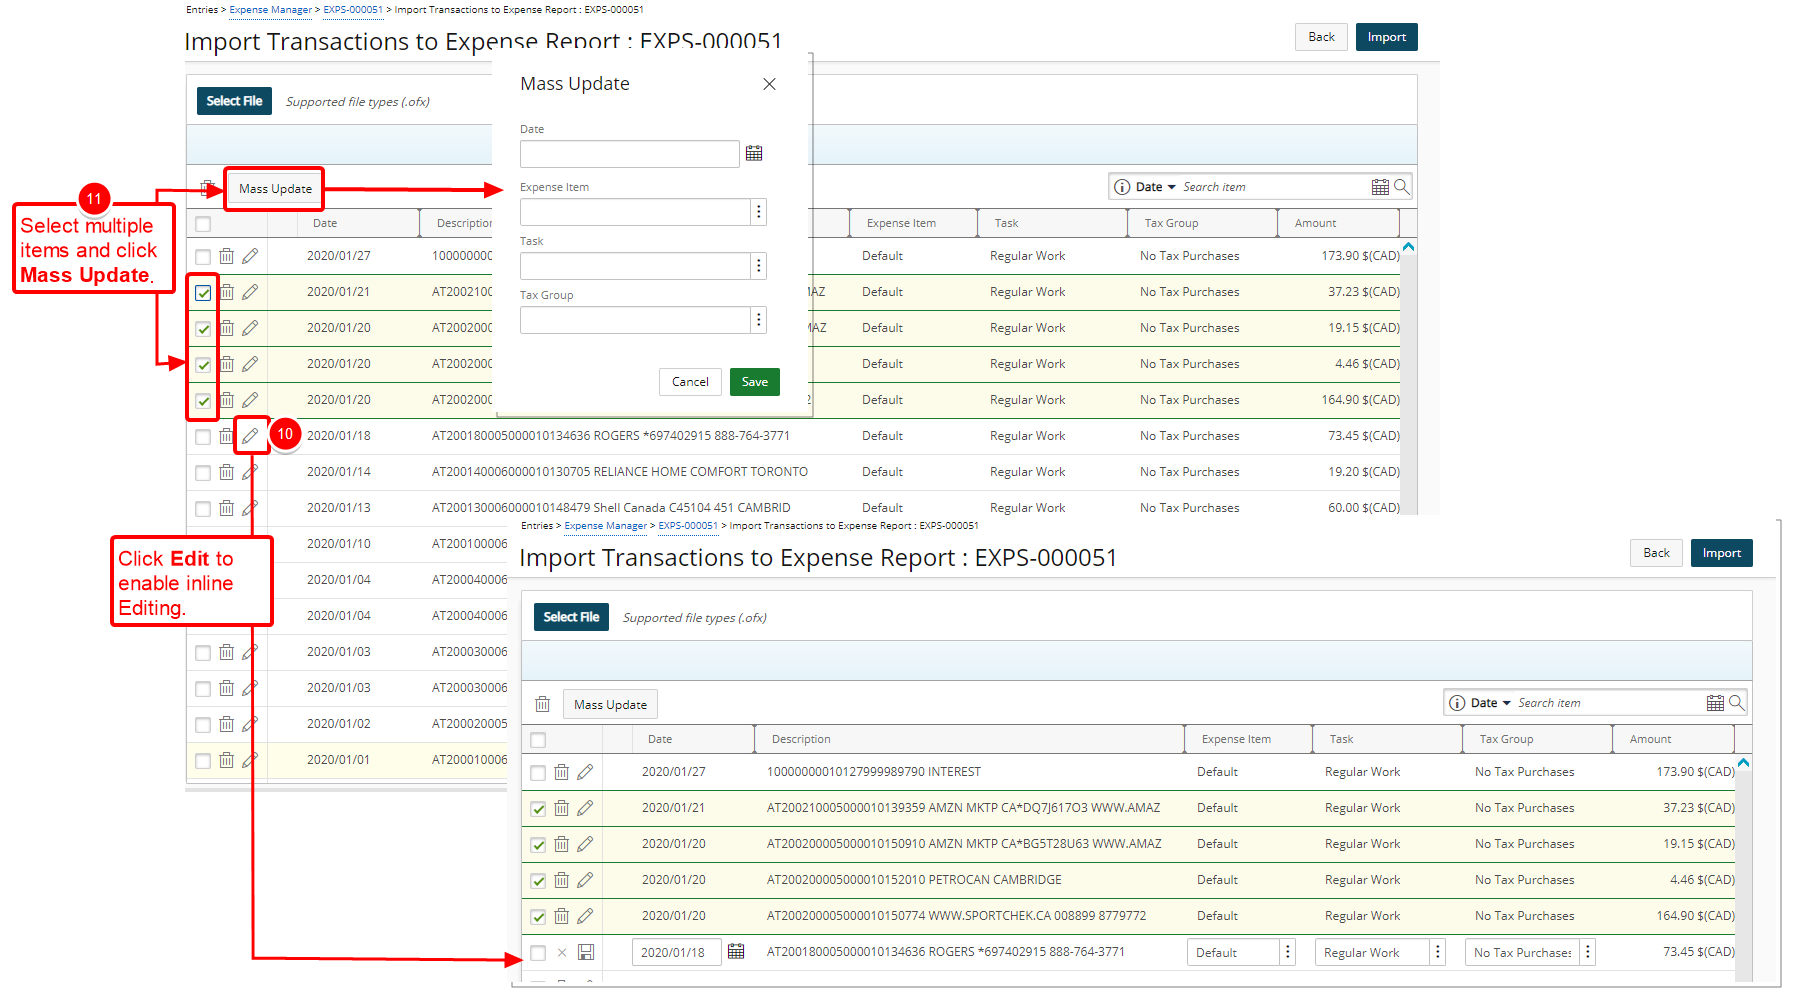Click inline date field 2020/01/18

coord(676,952)
